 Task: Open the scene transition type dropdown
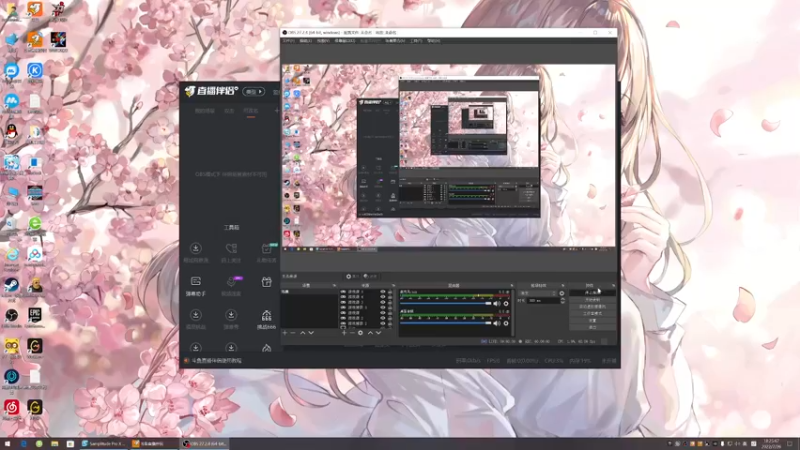538,293
